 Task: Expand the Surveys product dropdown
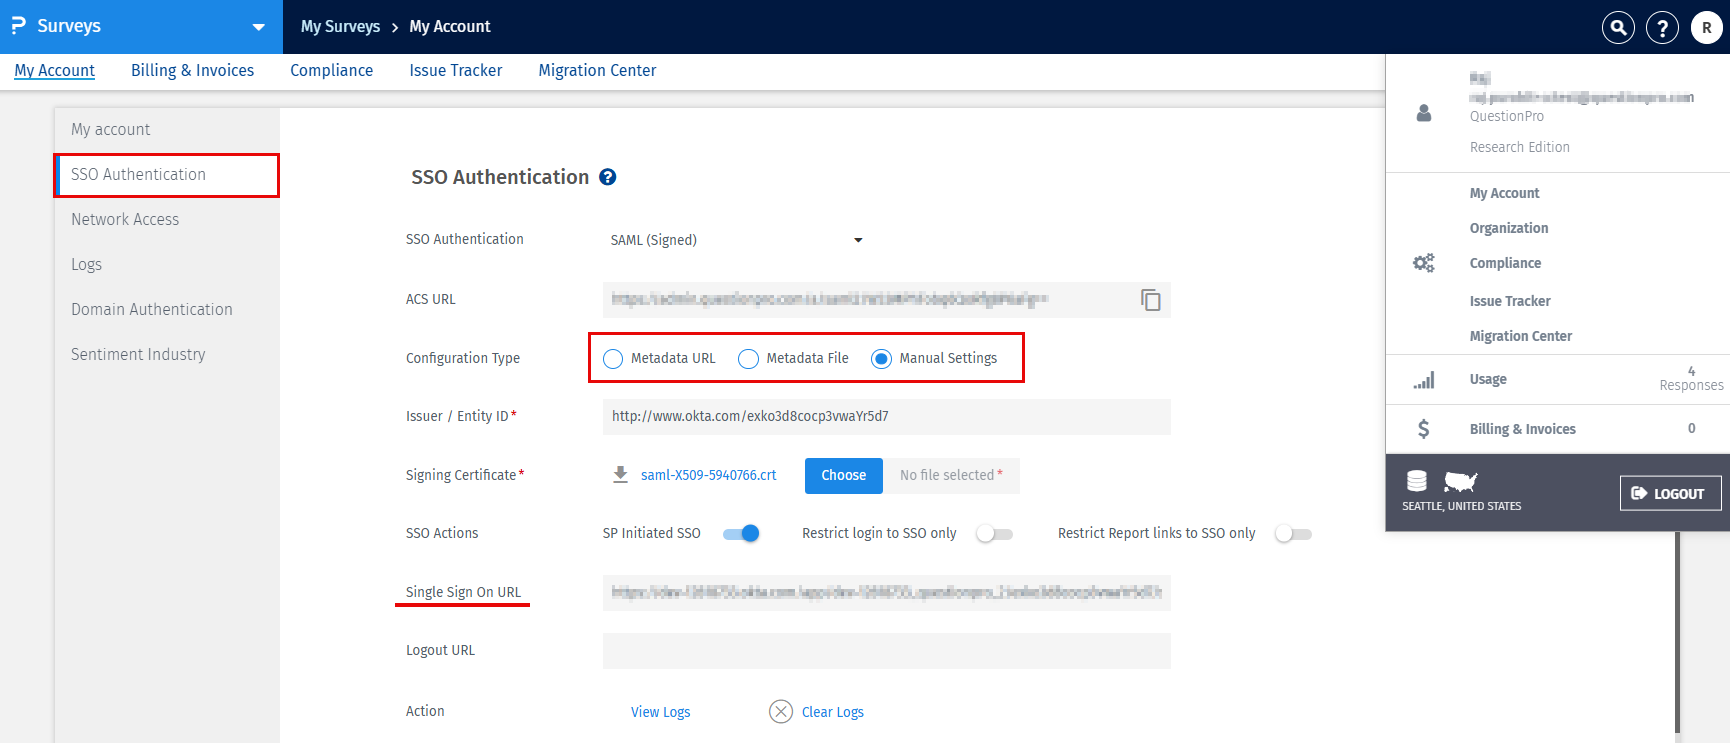tap(259, 27)
